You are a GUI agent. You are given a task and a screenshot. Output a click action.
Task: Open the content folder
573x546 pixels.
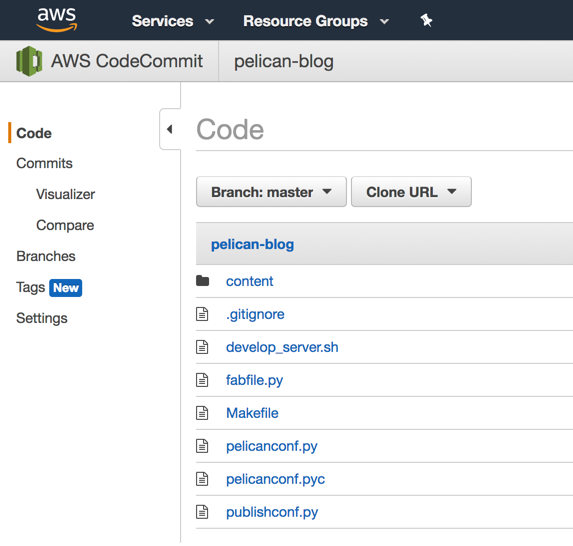coord(249,281)
